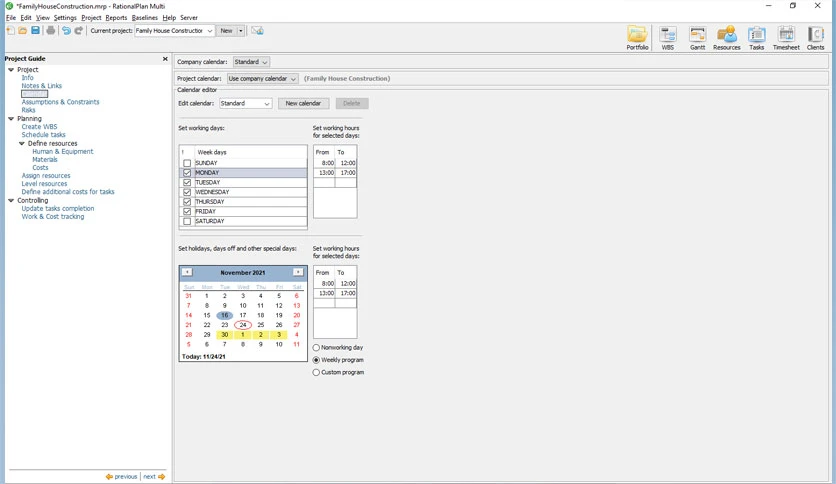Open the File menu
The height and width of the screenshot is (484, 836).
(x=11, y=18)
